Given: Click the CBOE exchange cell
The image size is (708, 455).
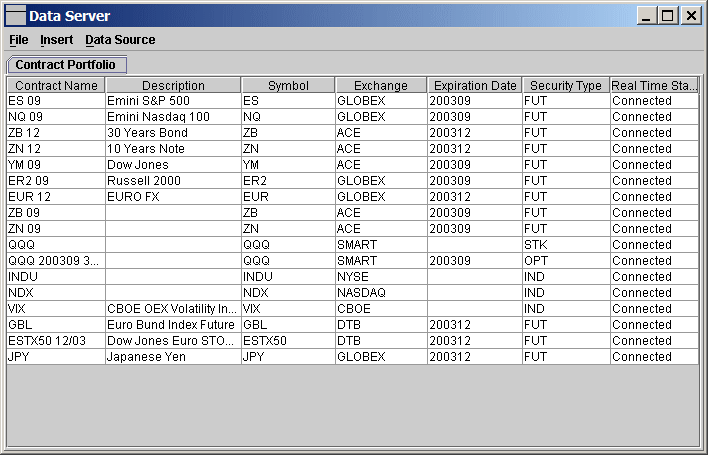Looking at the screenshot, I should (382, 309).
